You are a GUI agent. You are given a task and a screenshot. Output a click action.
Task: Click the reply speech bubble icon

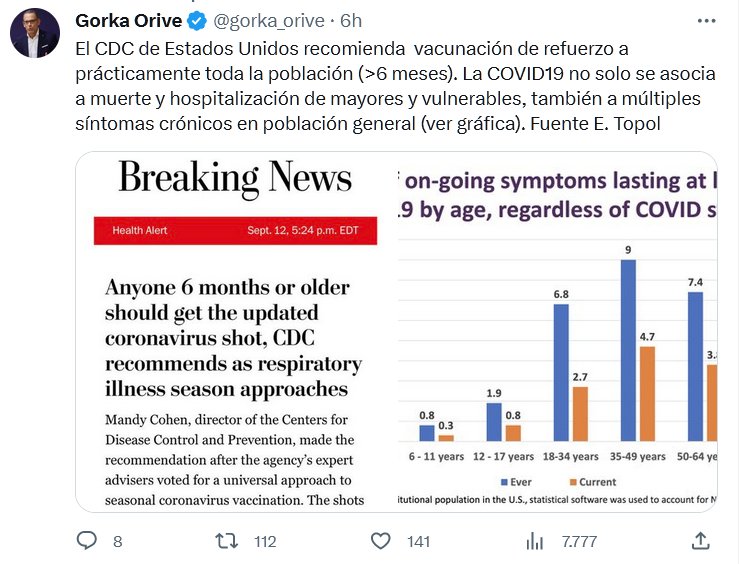pyautogui.click(x=88, y=541)
